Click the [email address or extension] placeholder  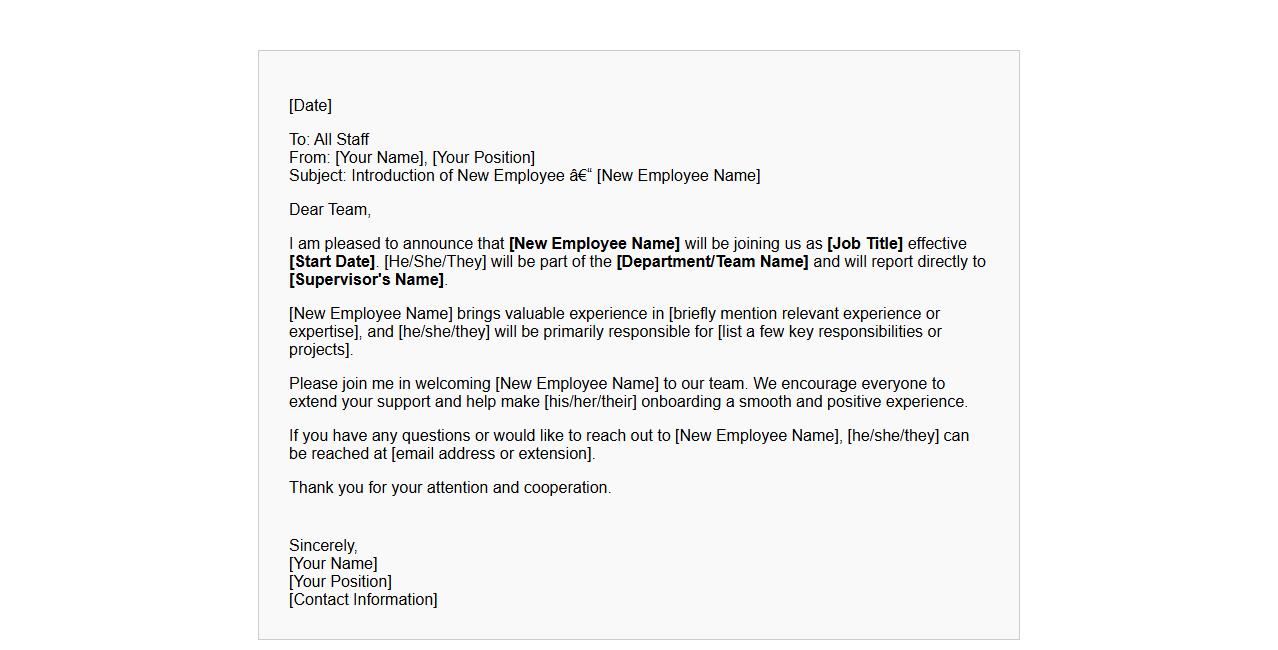pyautogui.click(x=492, y=454)
